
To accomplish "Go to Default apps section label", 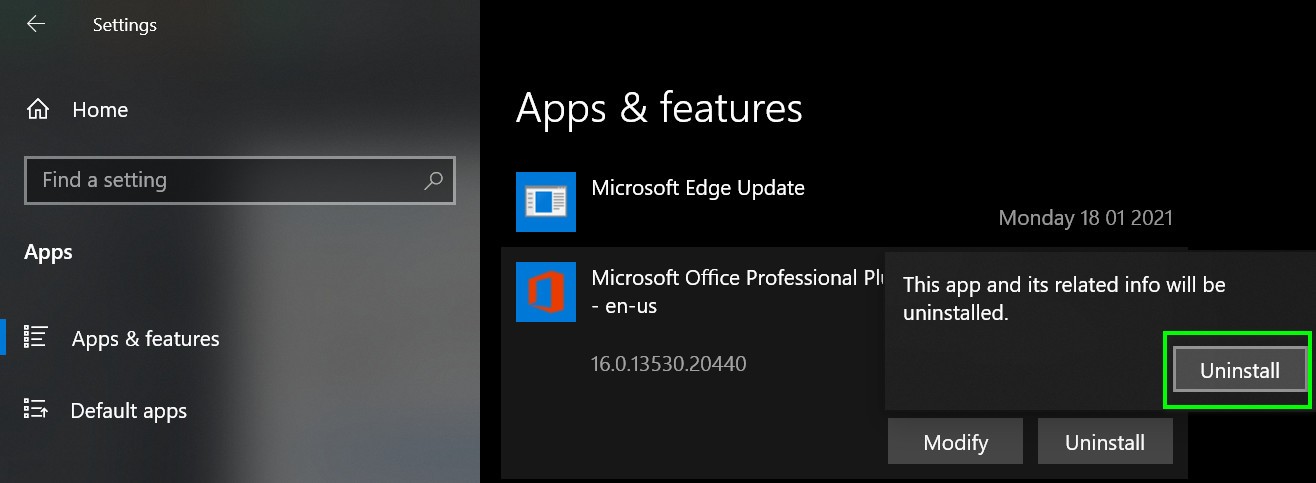I will click(x=129, y=411).
